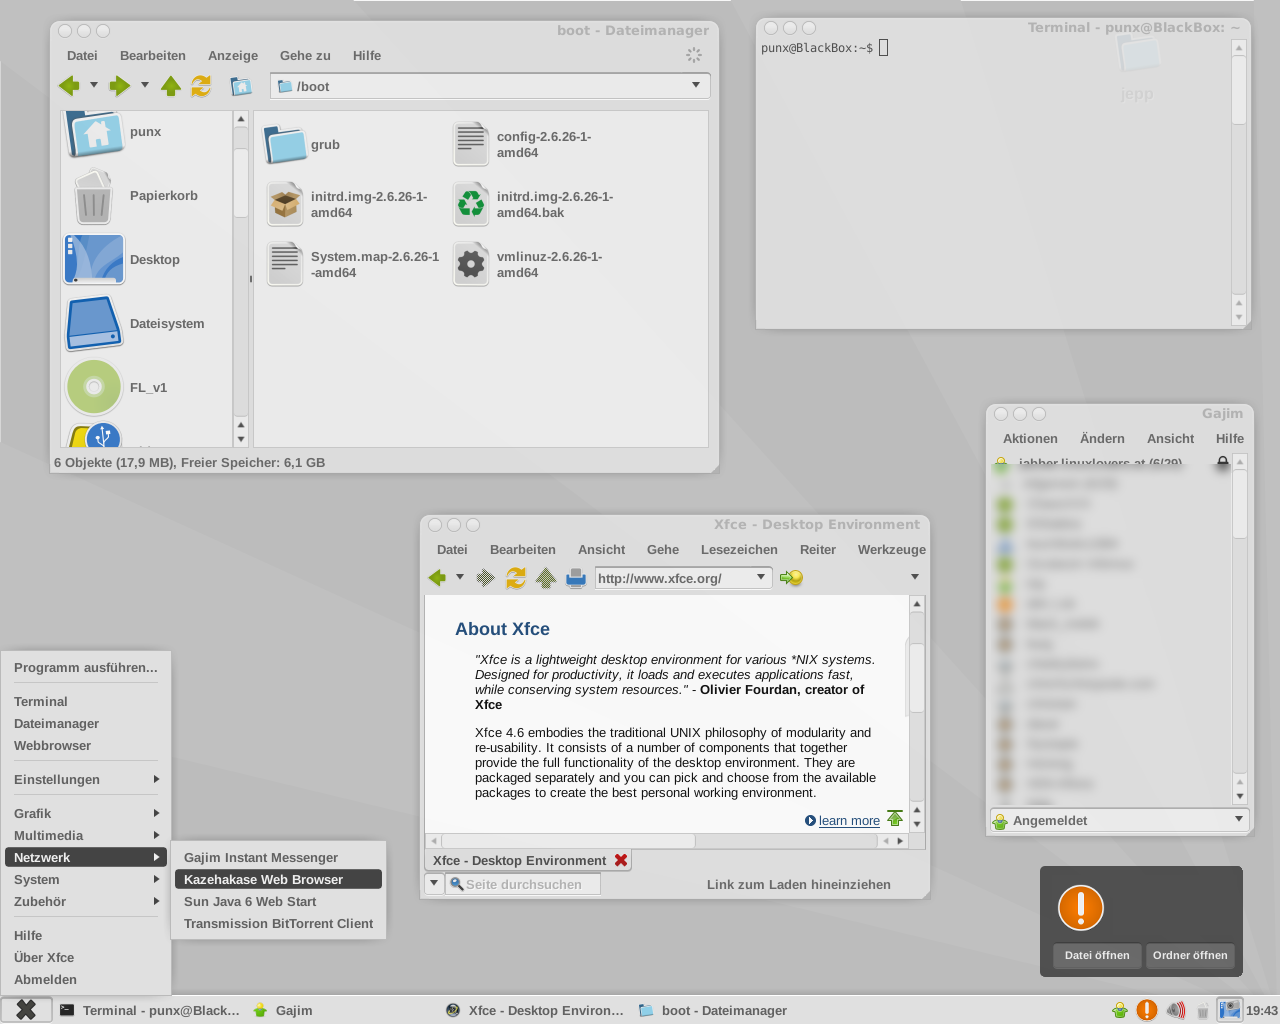Click the reload icon in the file manager toolbar
1280x1024 pixels.
(201, 86)
